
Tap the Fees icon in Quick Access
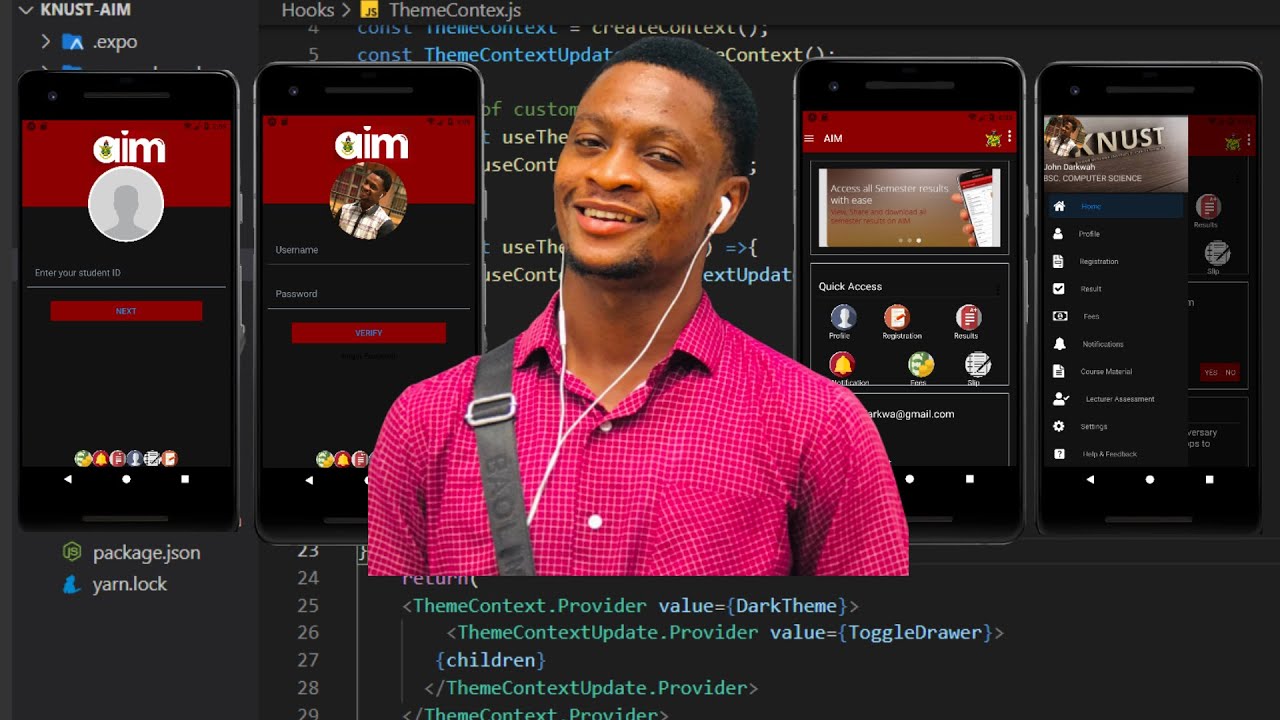[921, 364]
